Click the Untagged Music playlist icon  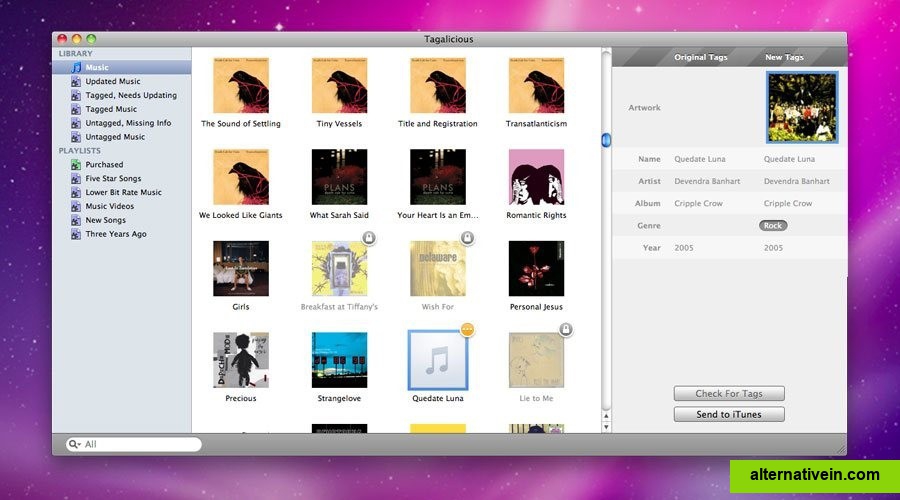(76, 137)
